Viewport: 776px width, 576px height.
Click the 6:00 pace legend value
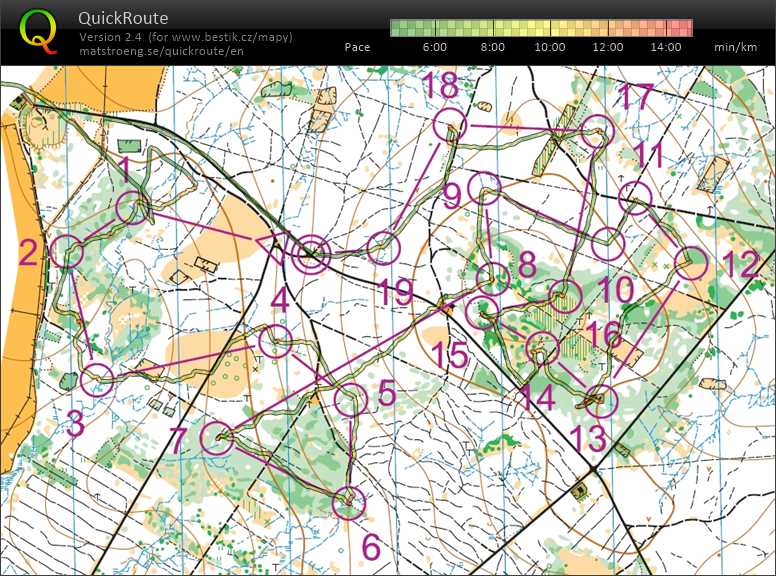tap(435, 47)
